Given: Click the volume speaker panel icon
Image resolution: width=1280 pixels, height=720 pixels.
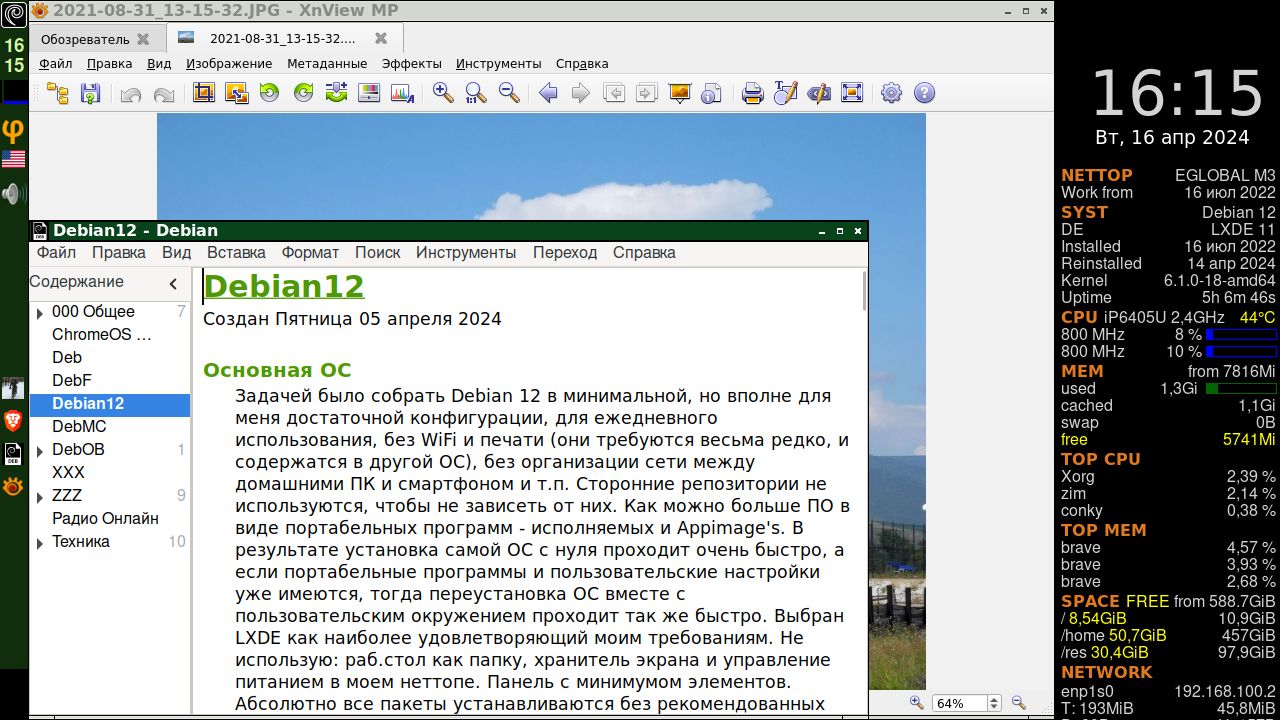Looking at the screenshot, I should 13,193.
